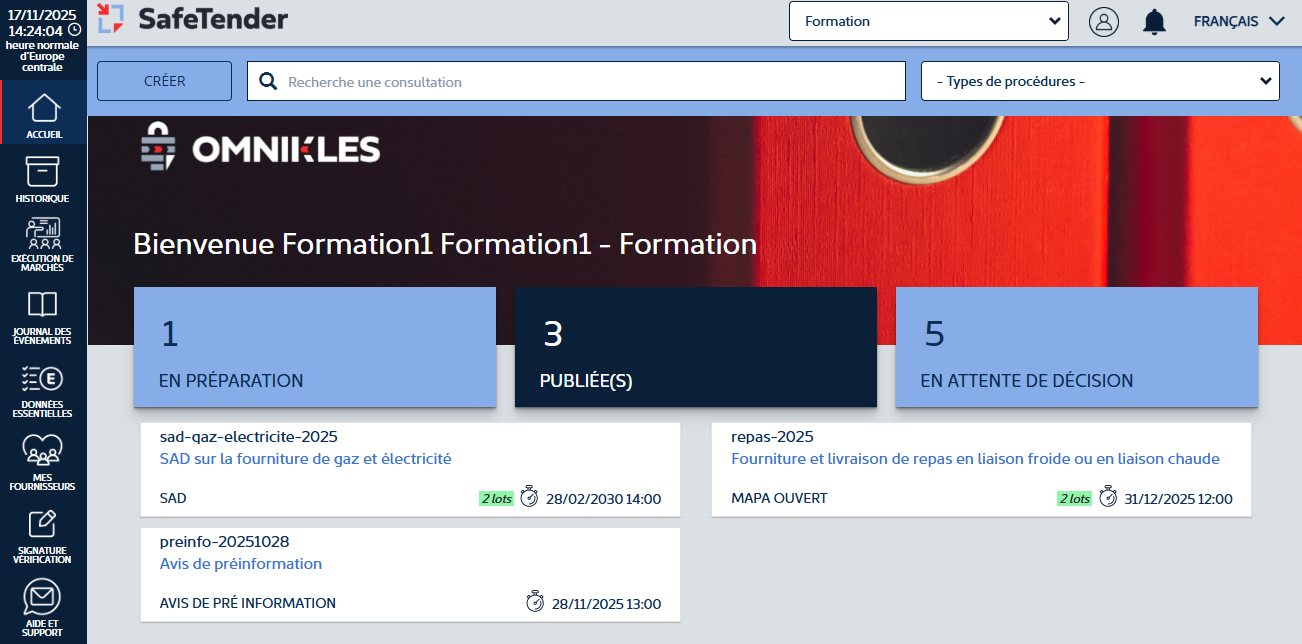Open Aide et support envelope icon
The image size is (1302, 644).
click(x=43, y=600)
